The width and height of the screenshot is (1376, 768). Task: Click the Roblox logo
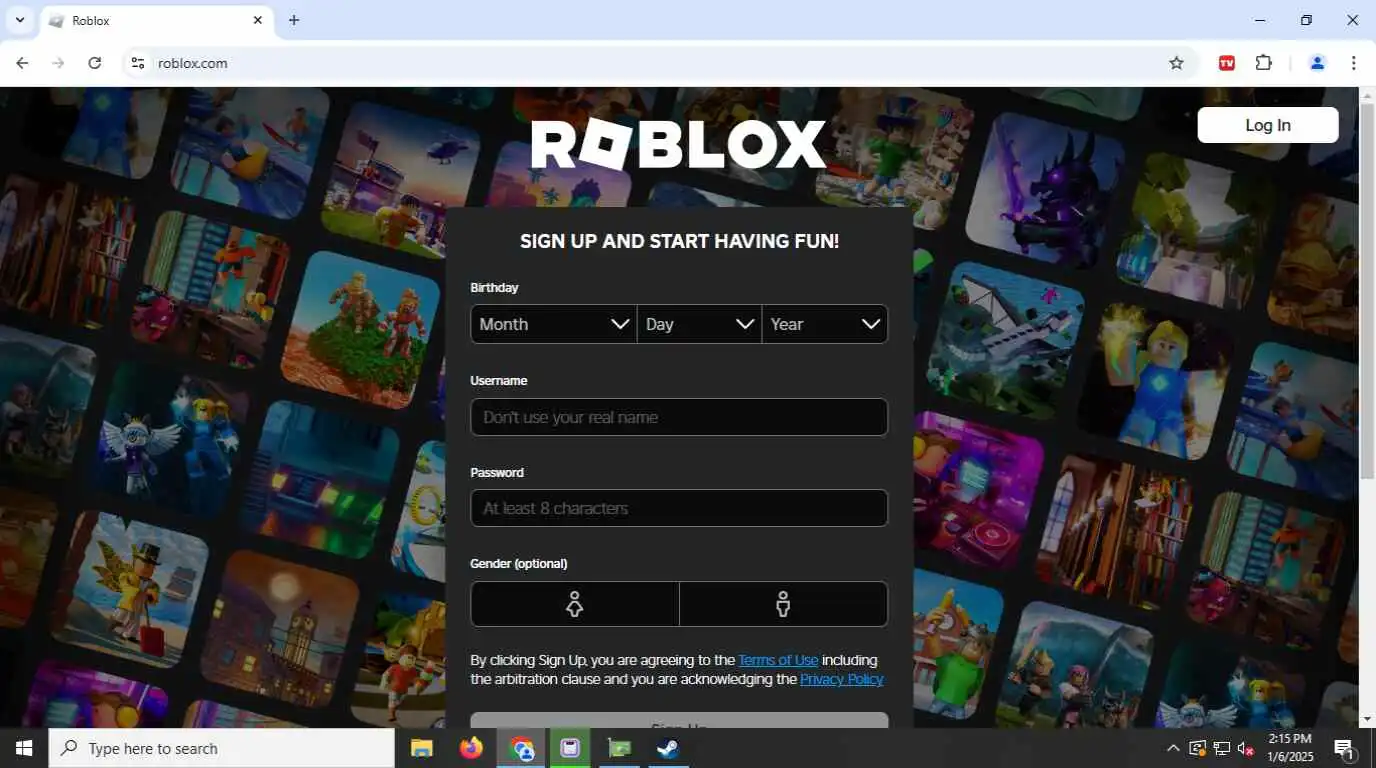(x=679, y=145)
